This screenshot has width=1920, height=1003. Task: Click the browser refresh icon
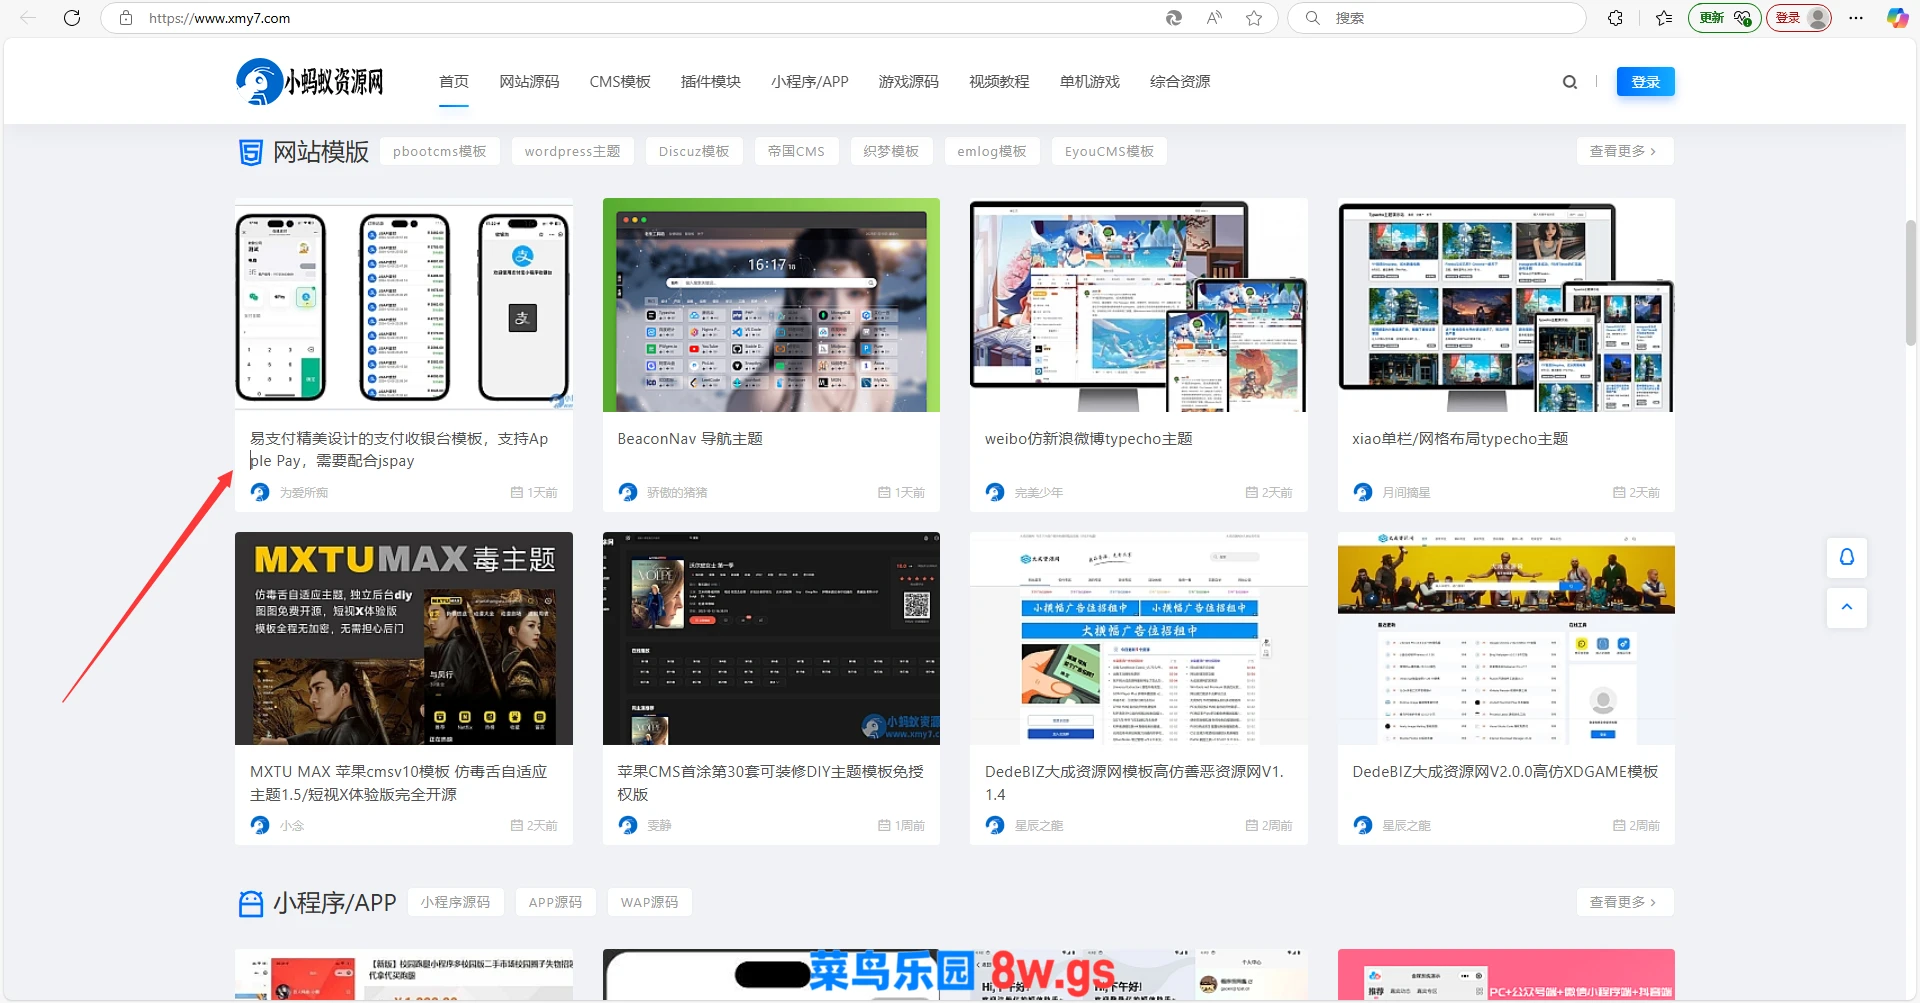72,18
